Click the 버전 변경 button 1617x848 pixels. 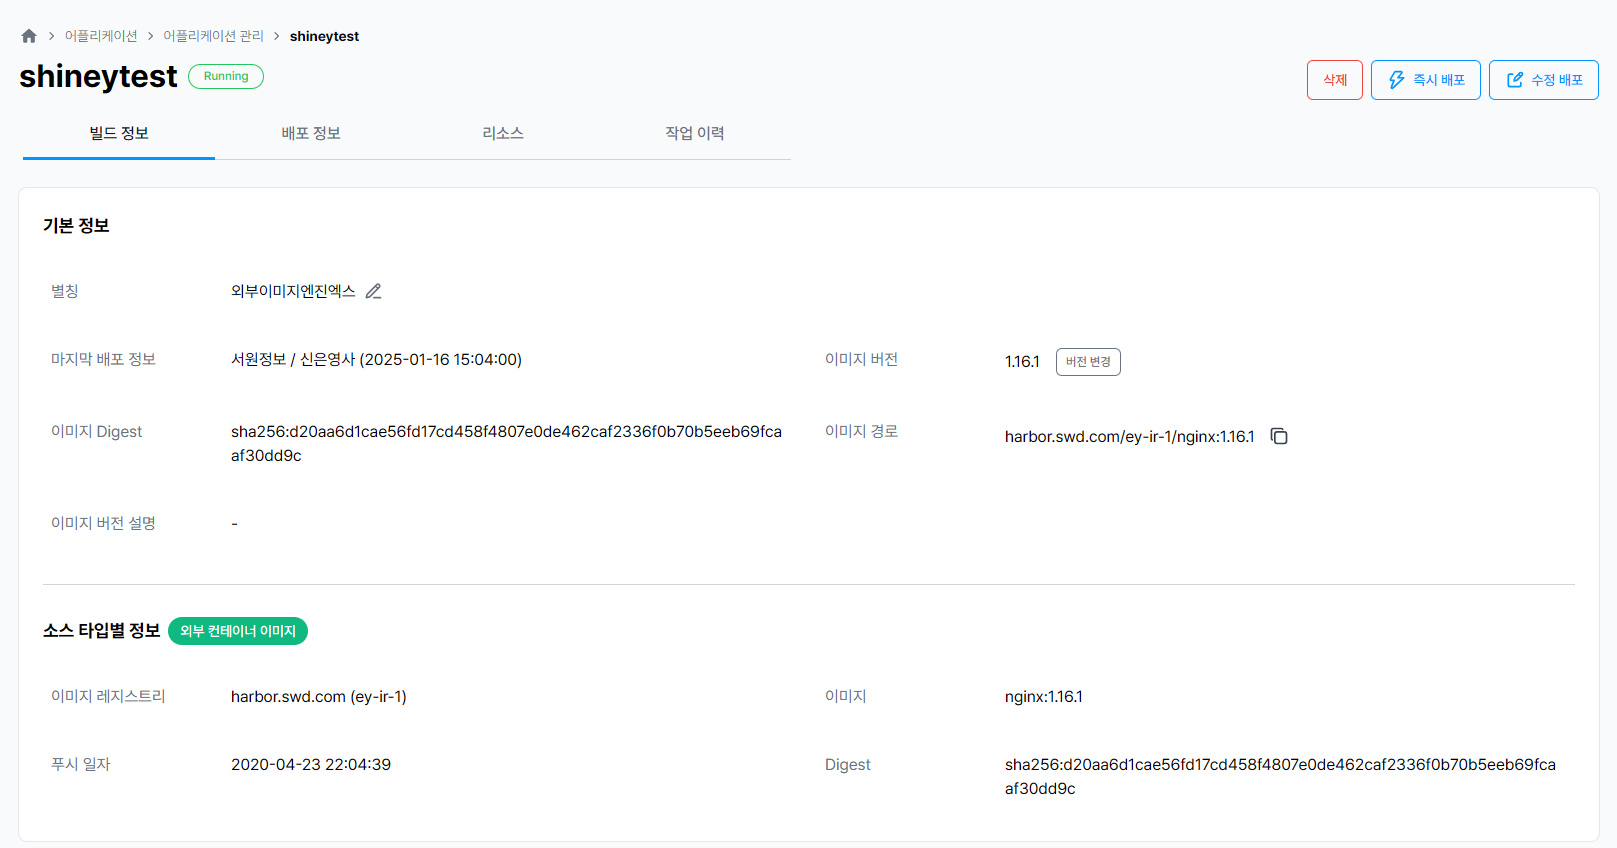point(1088,362)
